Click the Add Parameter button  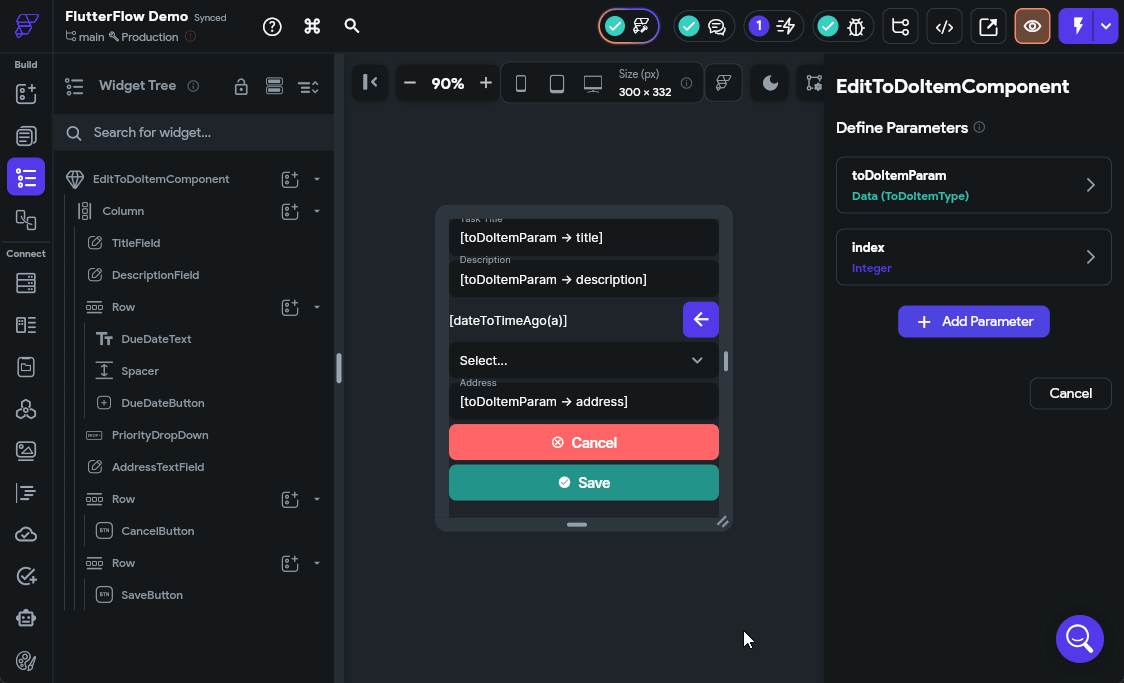click(x=973, y=322)
